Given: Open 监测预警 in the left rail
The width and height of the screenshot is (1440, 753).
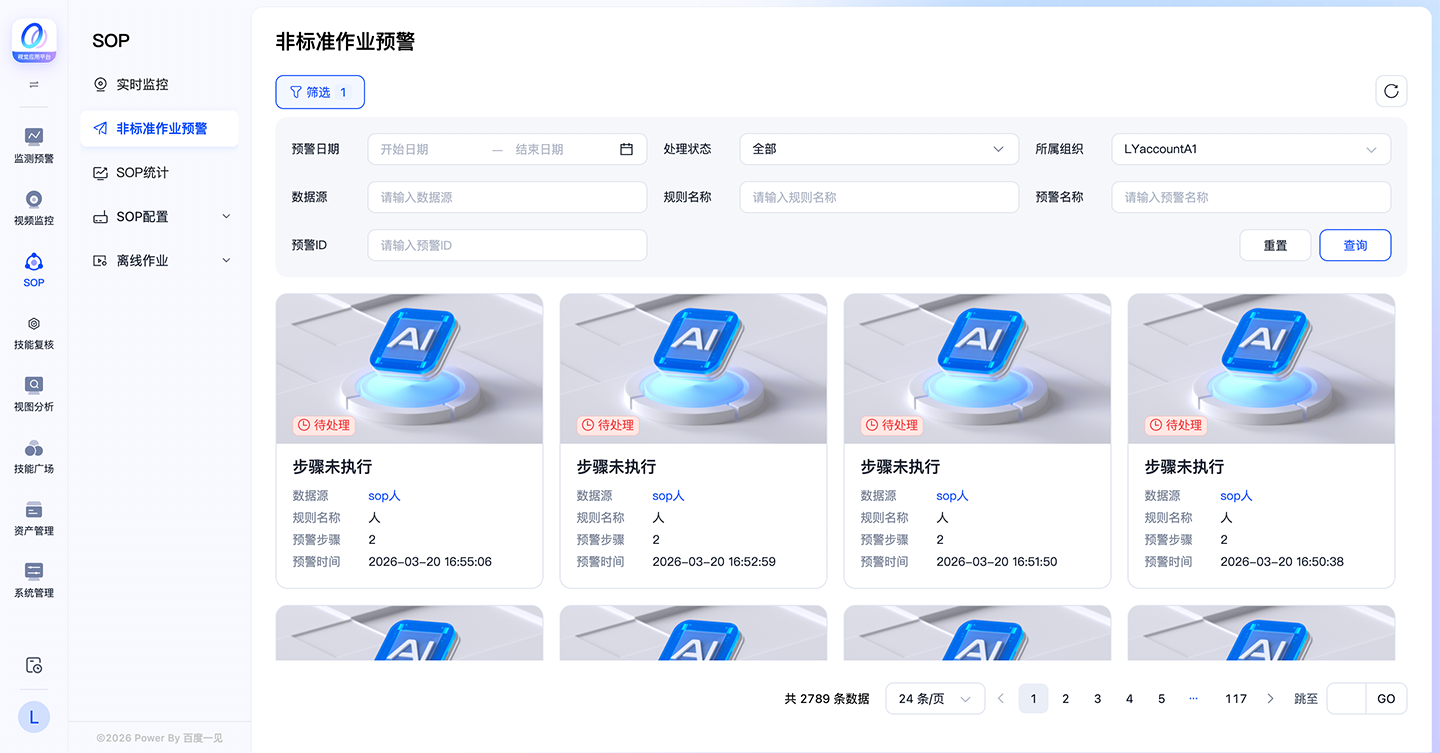Looking at the screenshot, I should click(34, 144).
